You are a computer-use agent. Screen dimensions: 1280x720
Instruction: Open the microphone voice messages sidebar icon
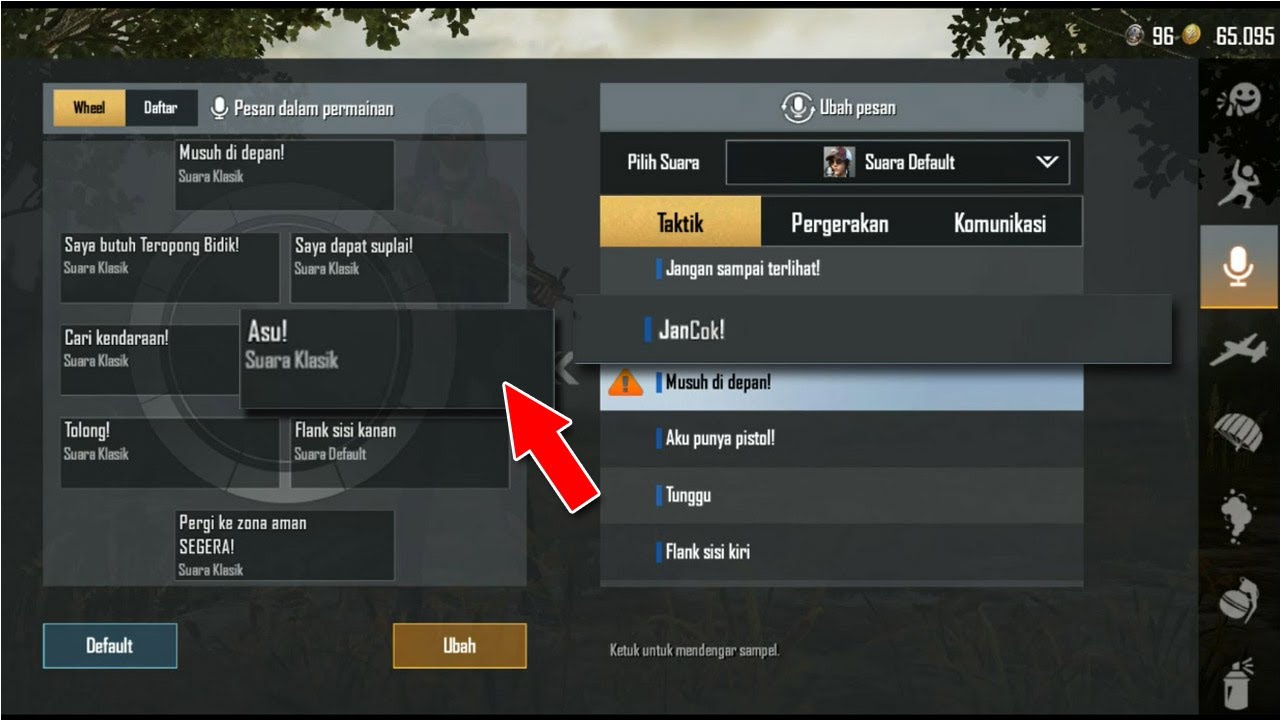[x=1238, y=266]
